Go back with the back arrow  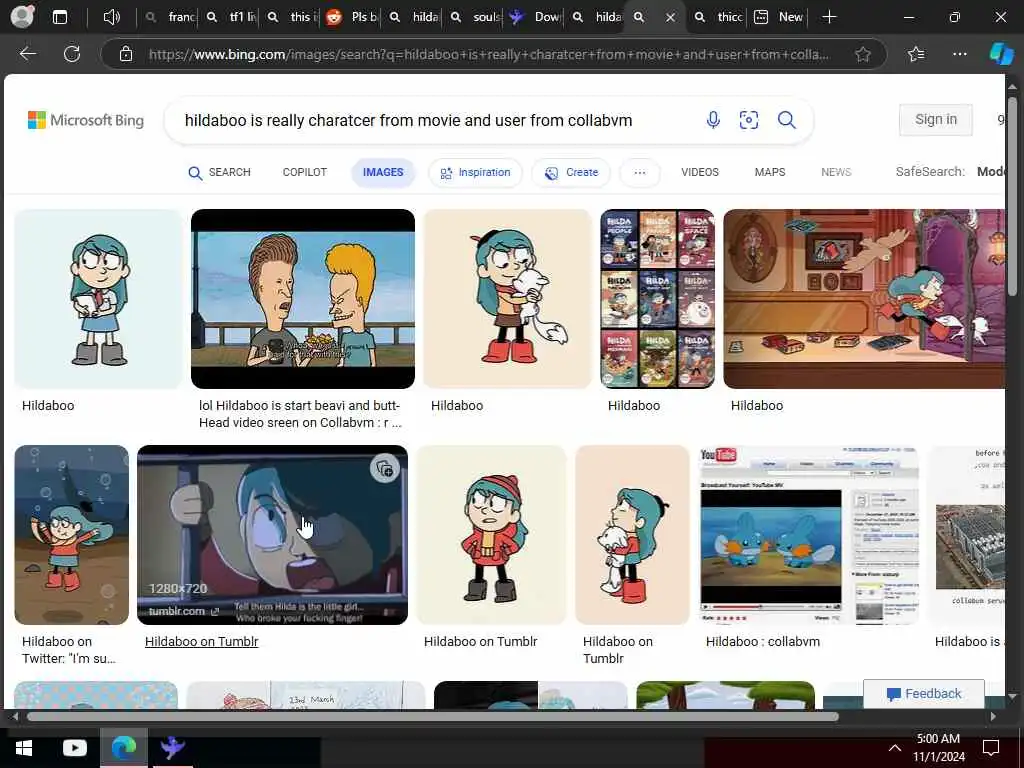pos(27,54)
